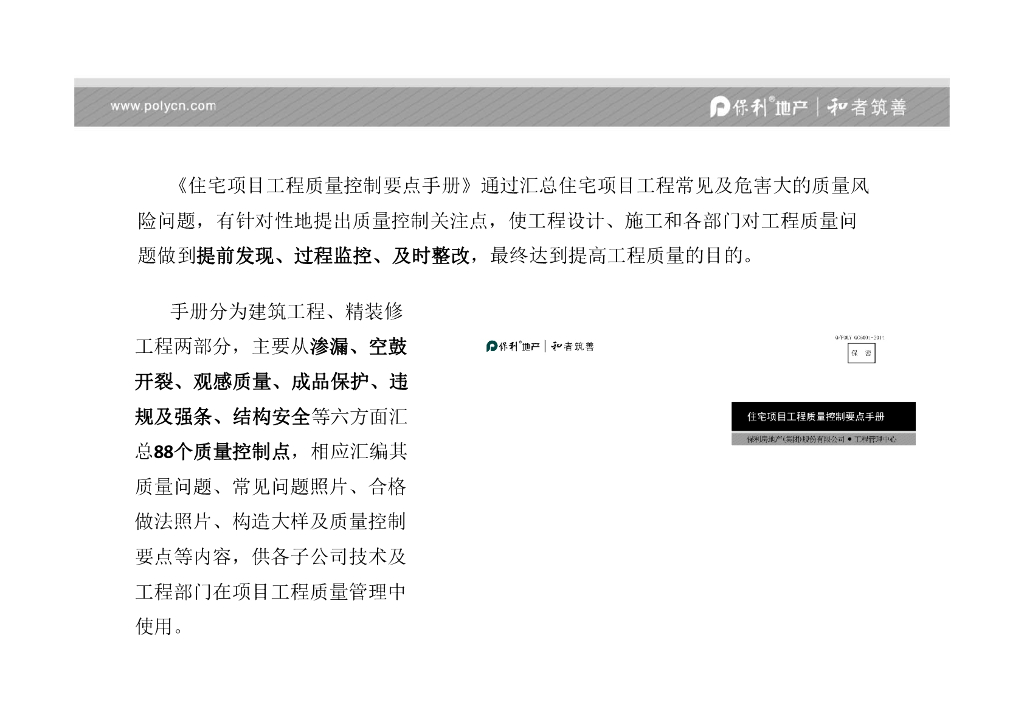
Task: Click the line beginning 手册分为建筑工程
Action: (x=286, y=311)
